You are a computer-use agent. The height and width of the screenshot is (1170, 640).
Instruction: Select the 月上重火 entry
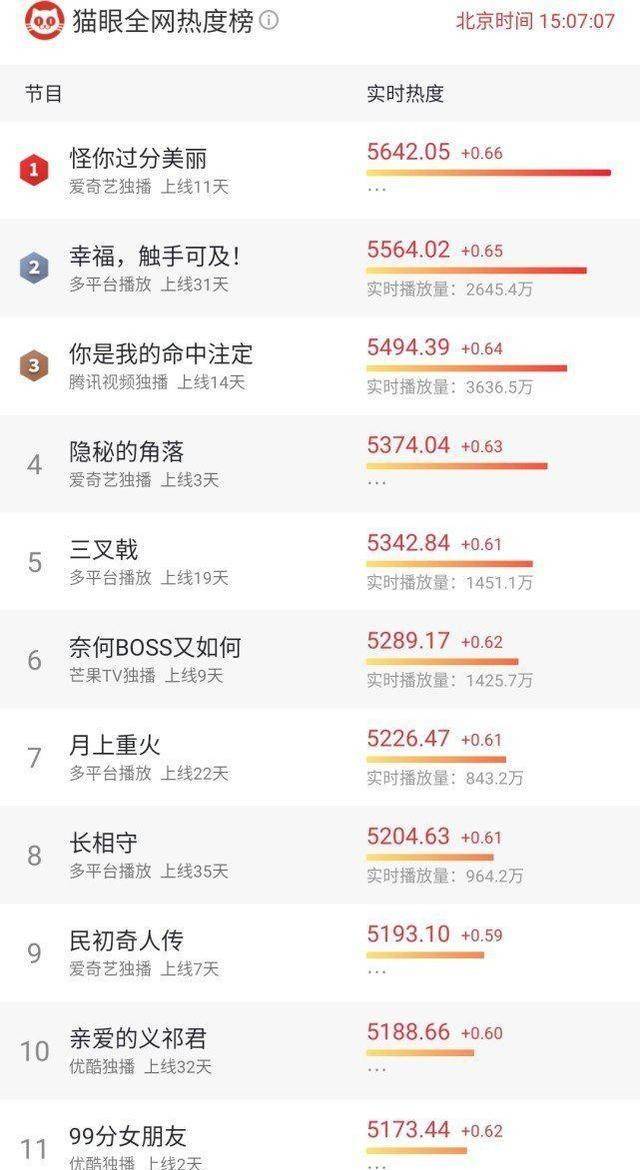[115, 746]
